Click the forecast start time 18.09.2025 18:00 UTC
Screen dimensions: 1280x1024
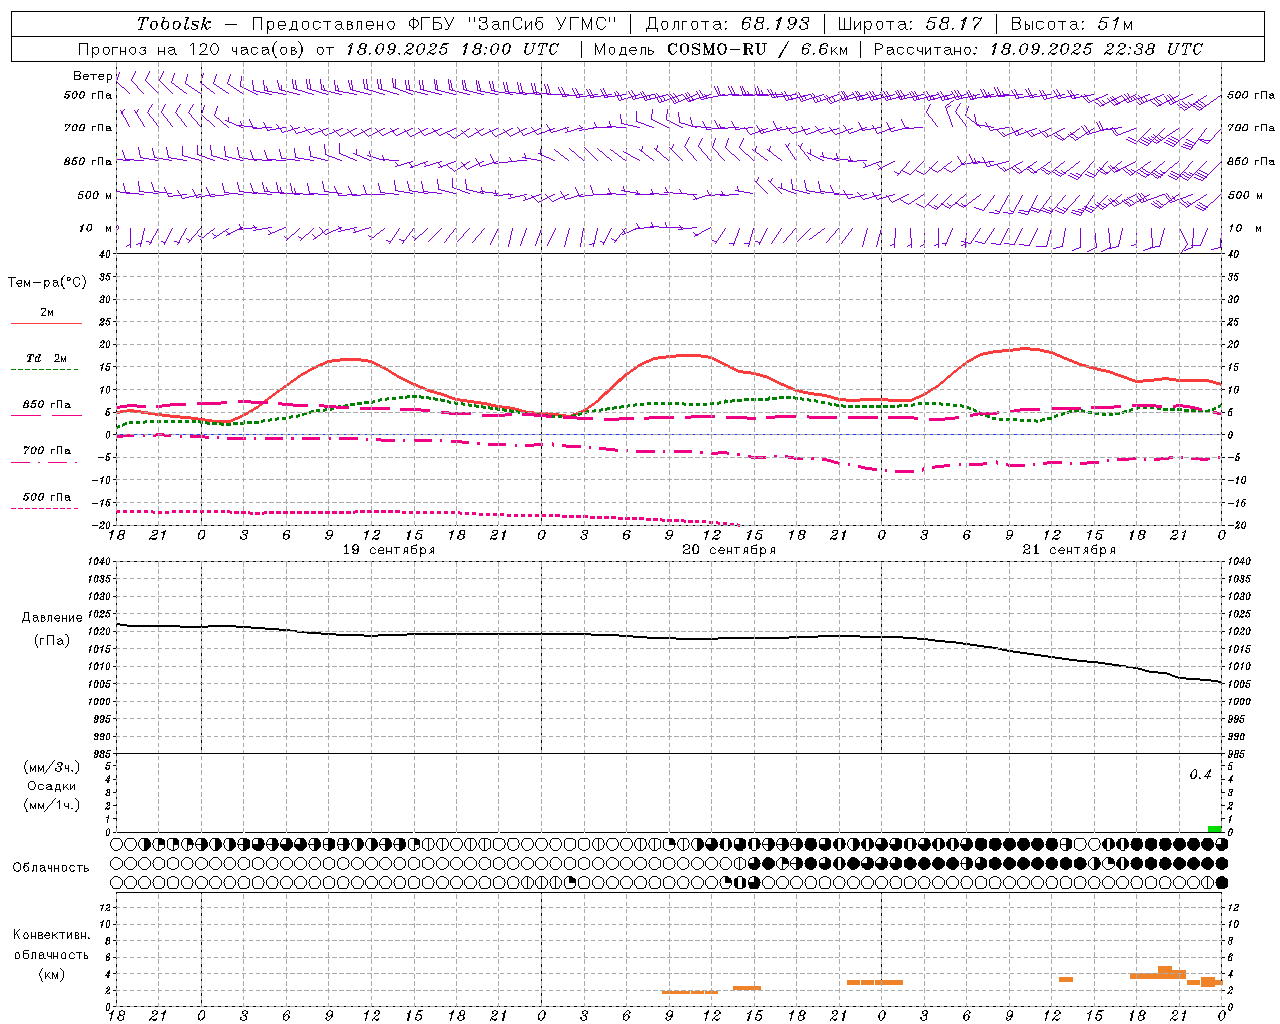coord(453,49)
